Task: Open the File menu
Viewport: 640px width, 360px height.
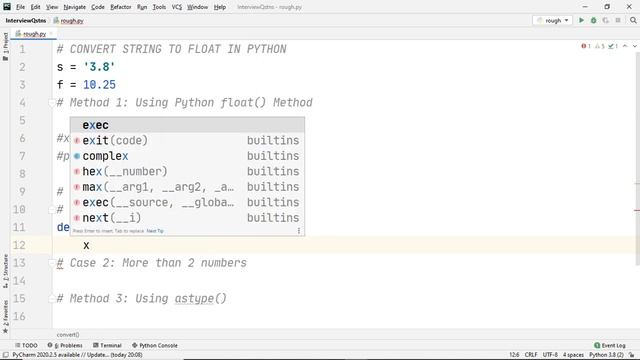Action: pyautogui.click(x=20, y=7)
